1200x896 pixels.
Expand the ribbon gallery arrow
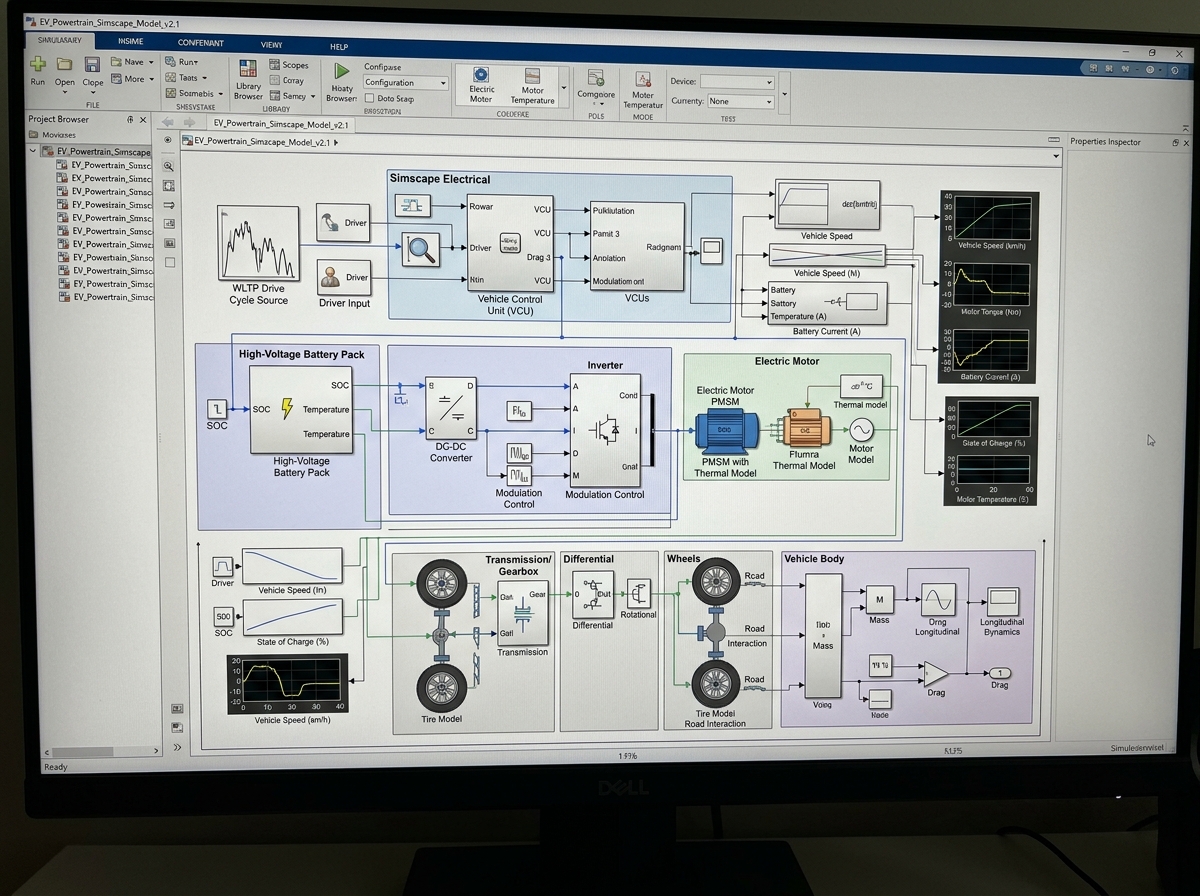click(x=565, y=88)
